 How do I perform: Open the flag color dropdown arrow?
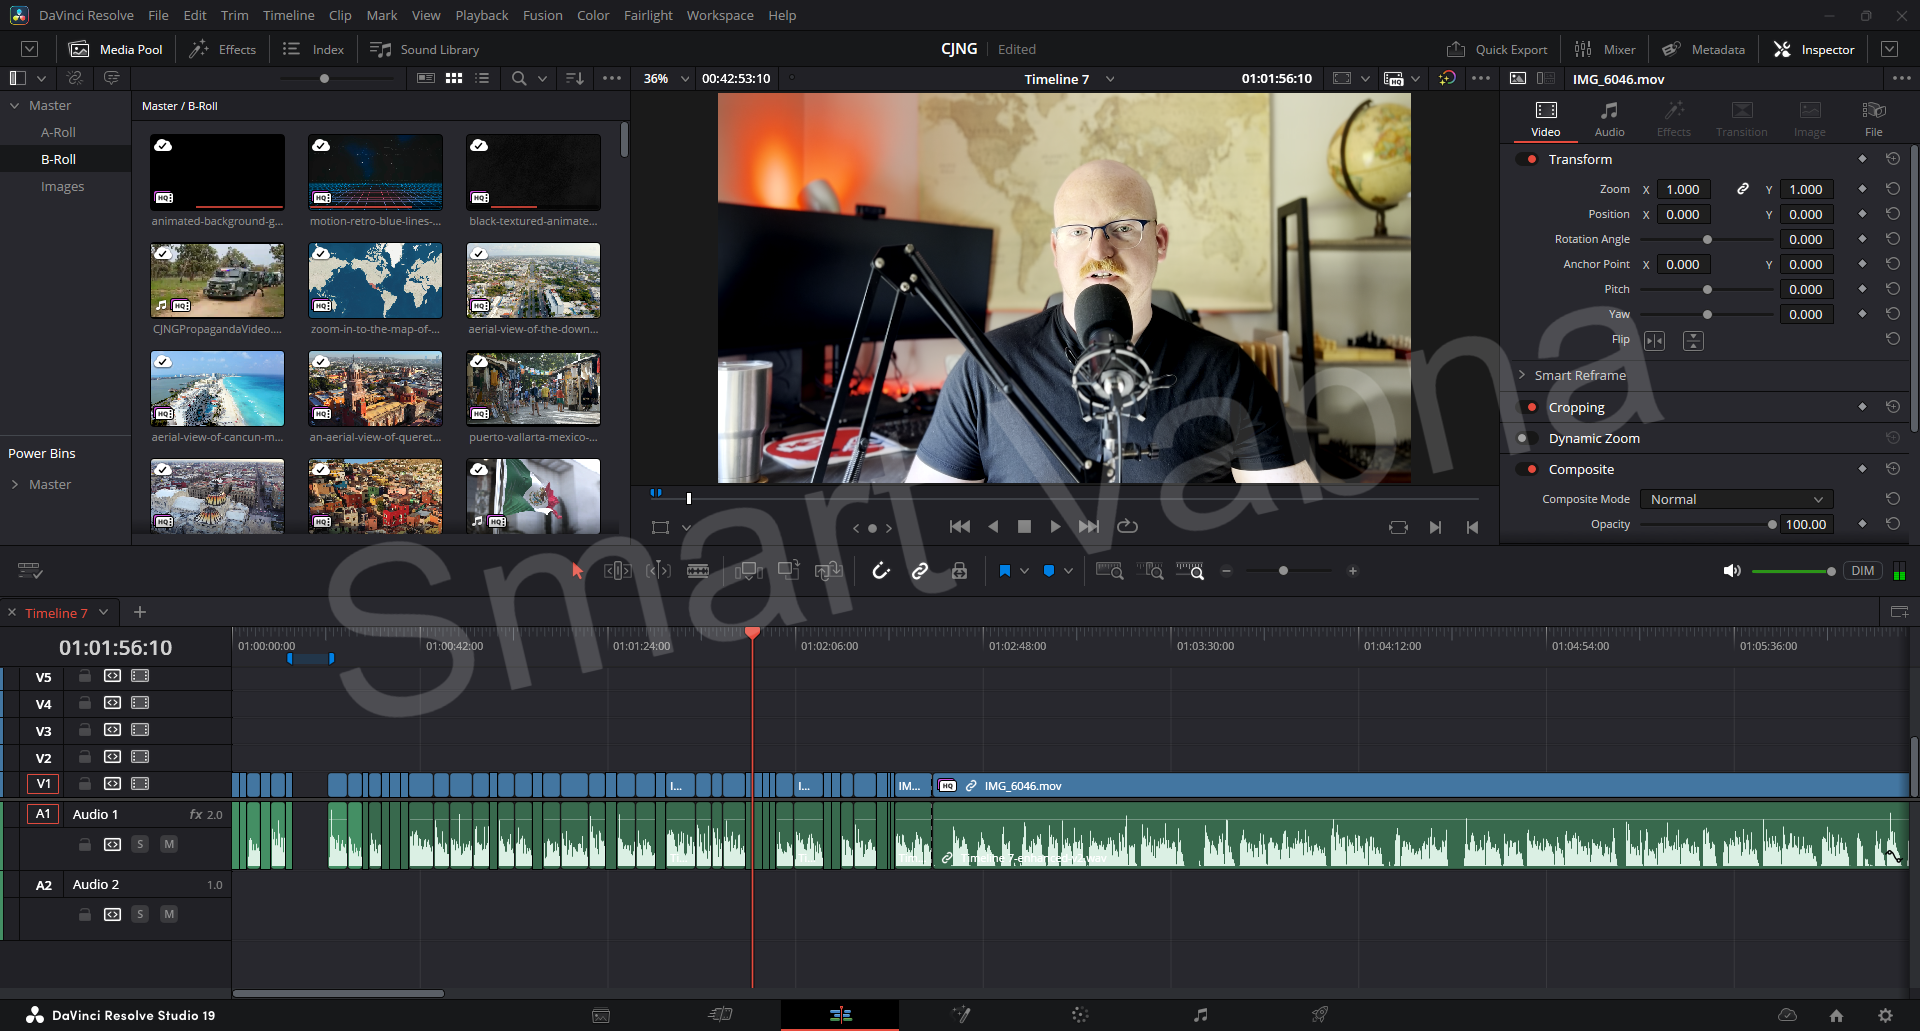[1024, 571]
